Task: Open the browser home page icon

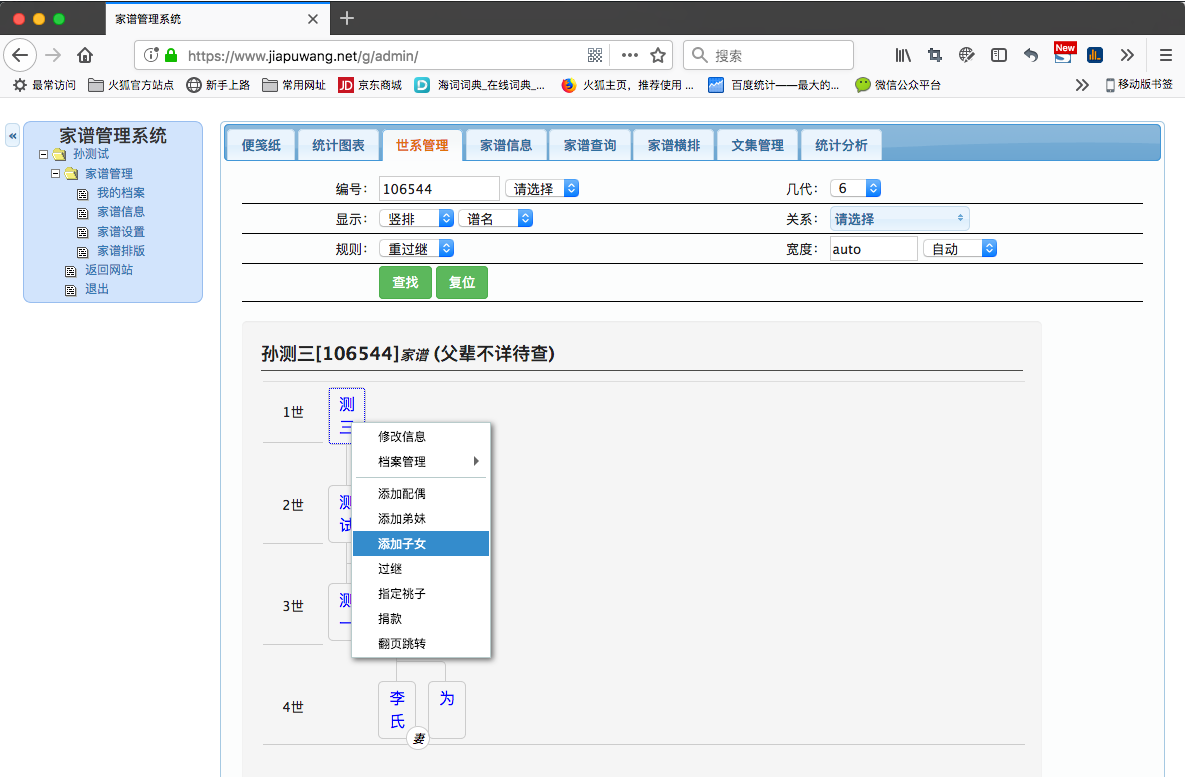Action: 85,55
